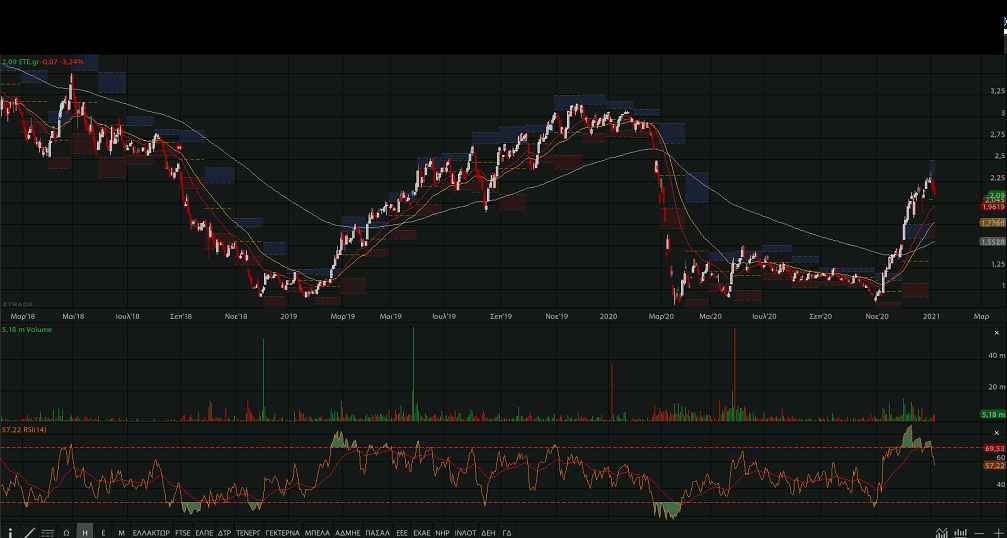Switch to the Ω timeframe
Viewport: 1007px width, 538px height.
(x=66, y=533)
